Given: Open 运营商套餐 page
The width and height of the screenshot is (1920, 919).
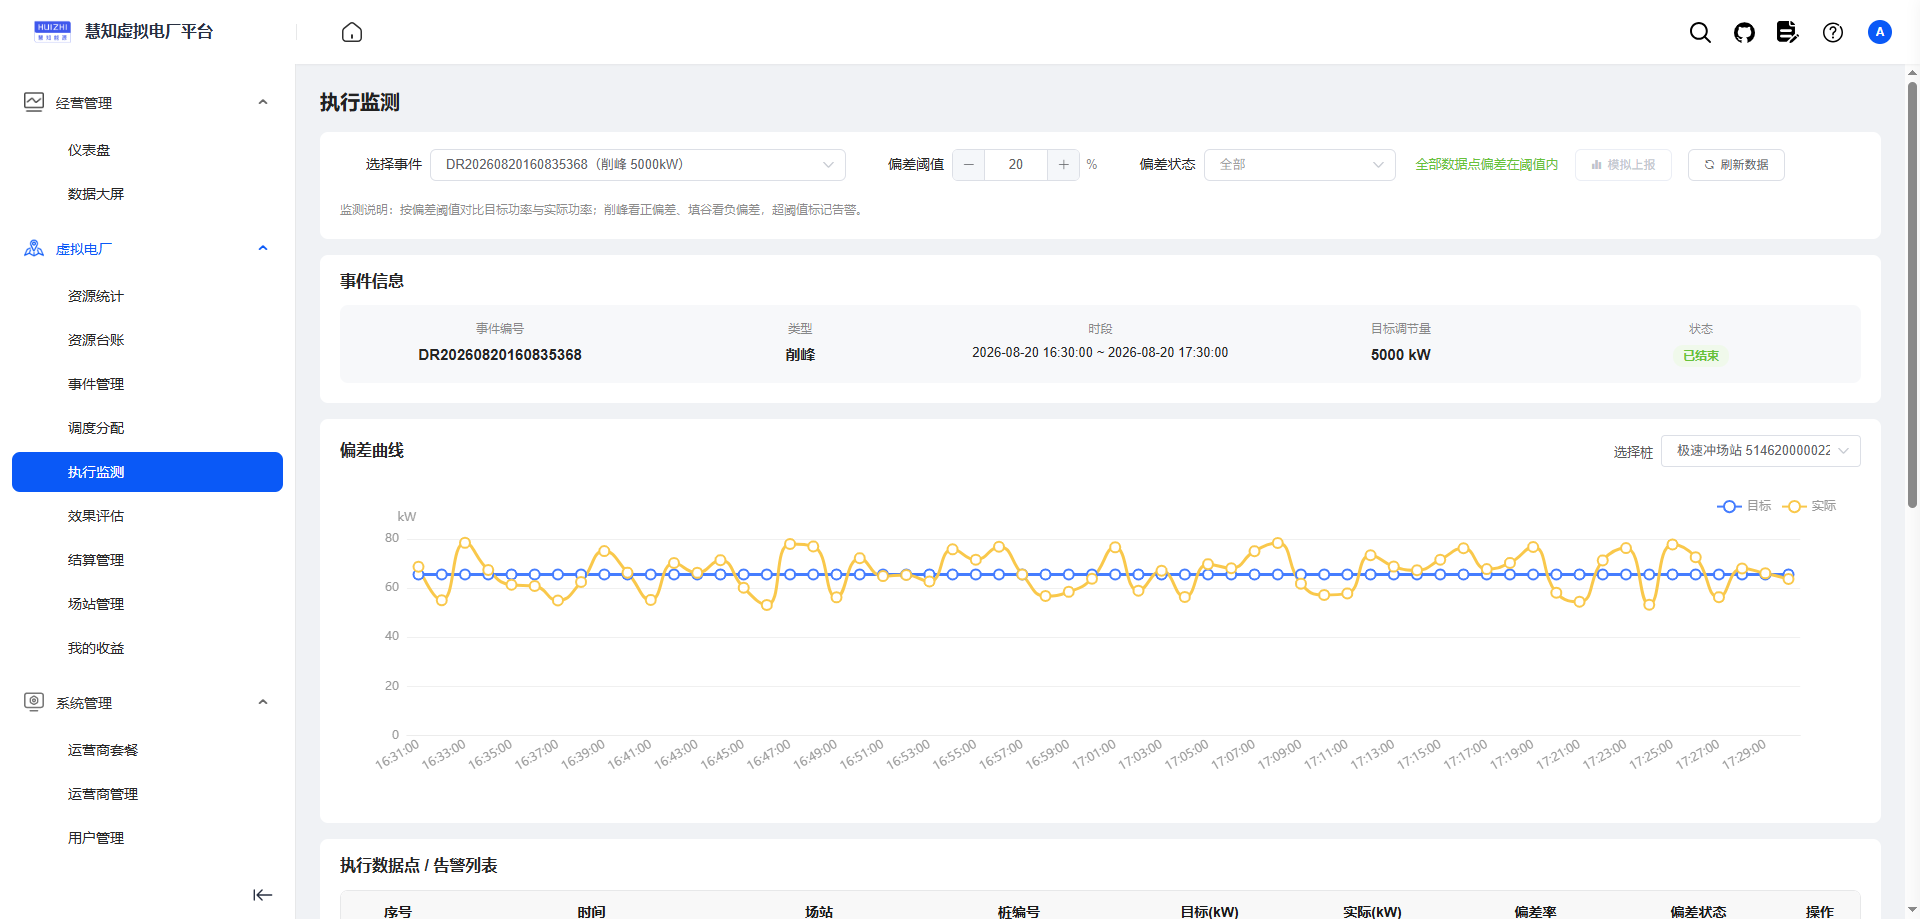Looking at the screenshot, I should click(x=147, y=750).
